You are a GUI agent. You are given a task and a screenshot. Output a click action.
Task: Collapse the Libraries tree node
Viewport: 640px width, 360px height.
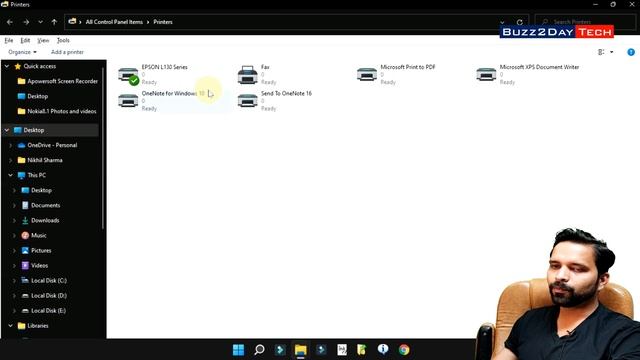pyautogui.click(x=10, y=326)
